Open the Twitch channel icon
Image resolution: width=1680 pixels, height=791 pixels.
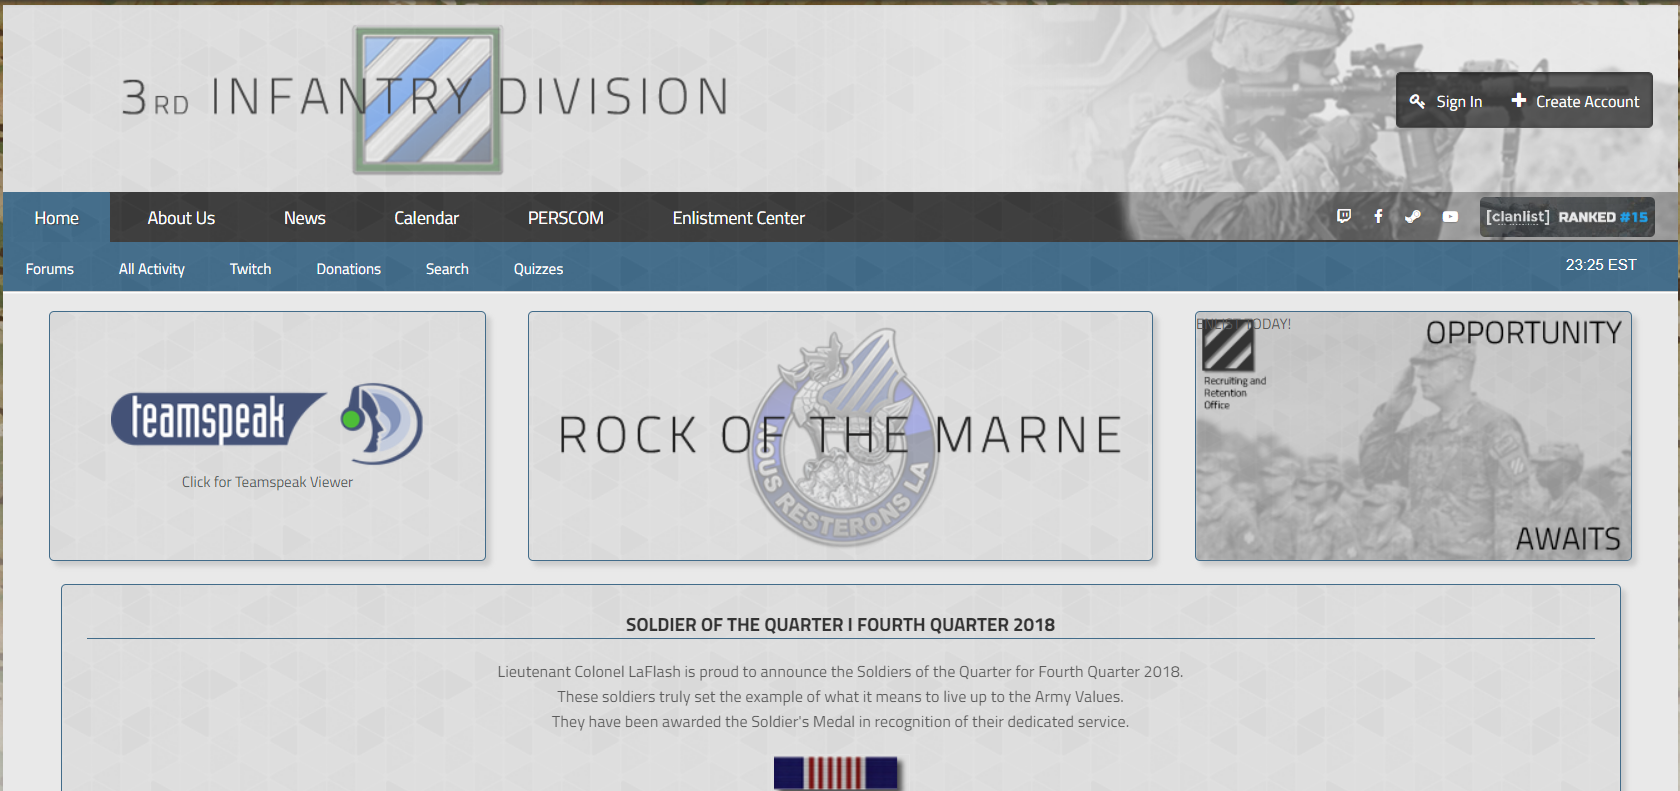(x=1344, y=216)
